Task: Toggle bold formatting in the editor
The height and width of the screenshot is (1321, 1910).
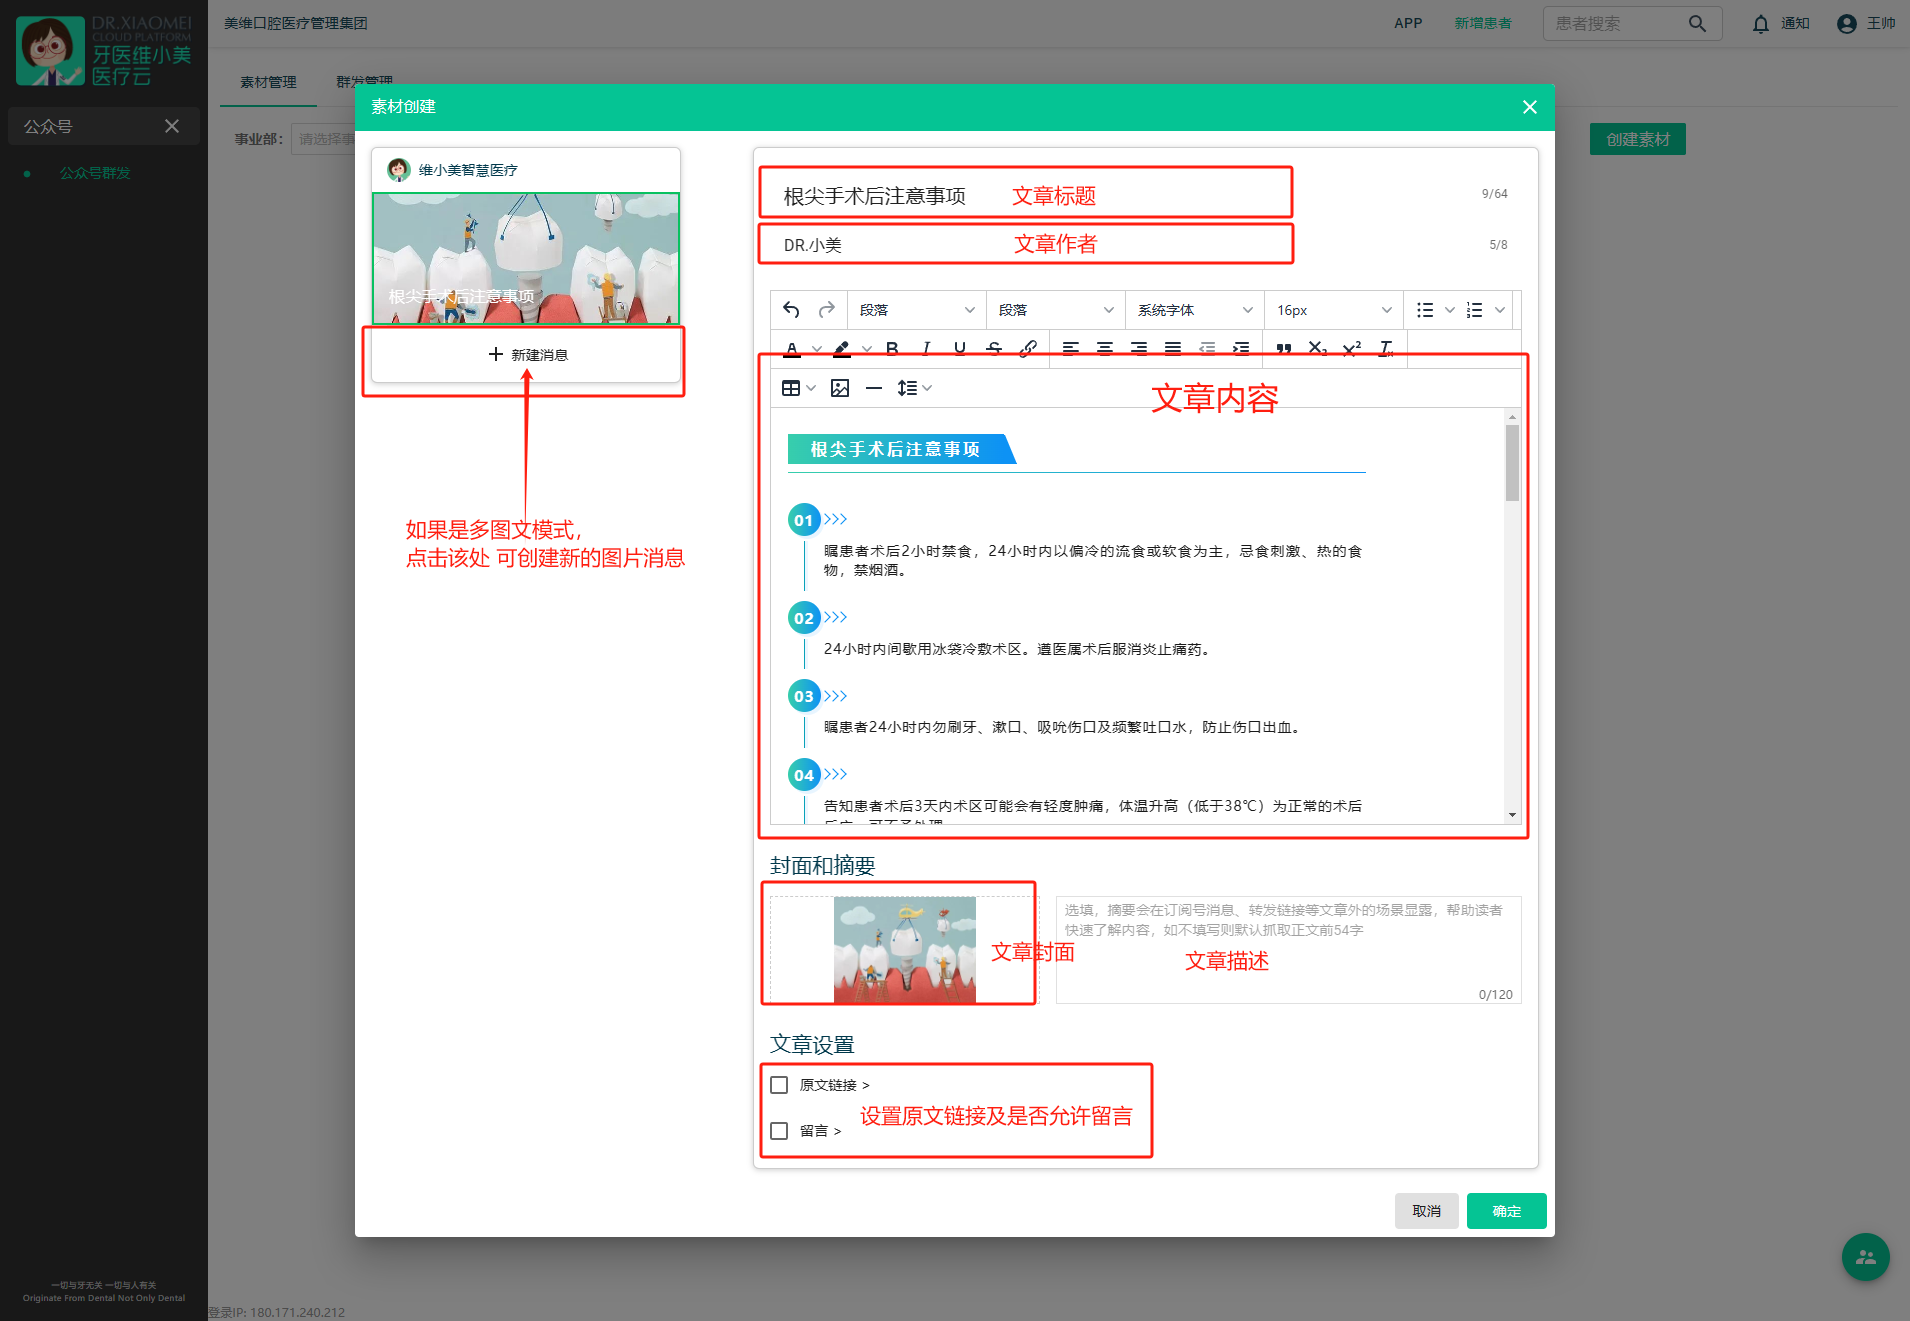Action: [892, 348]
